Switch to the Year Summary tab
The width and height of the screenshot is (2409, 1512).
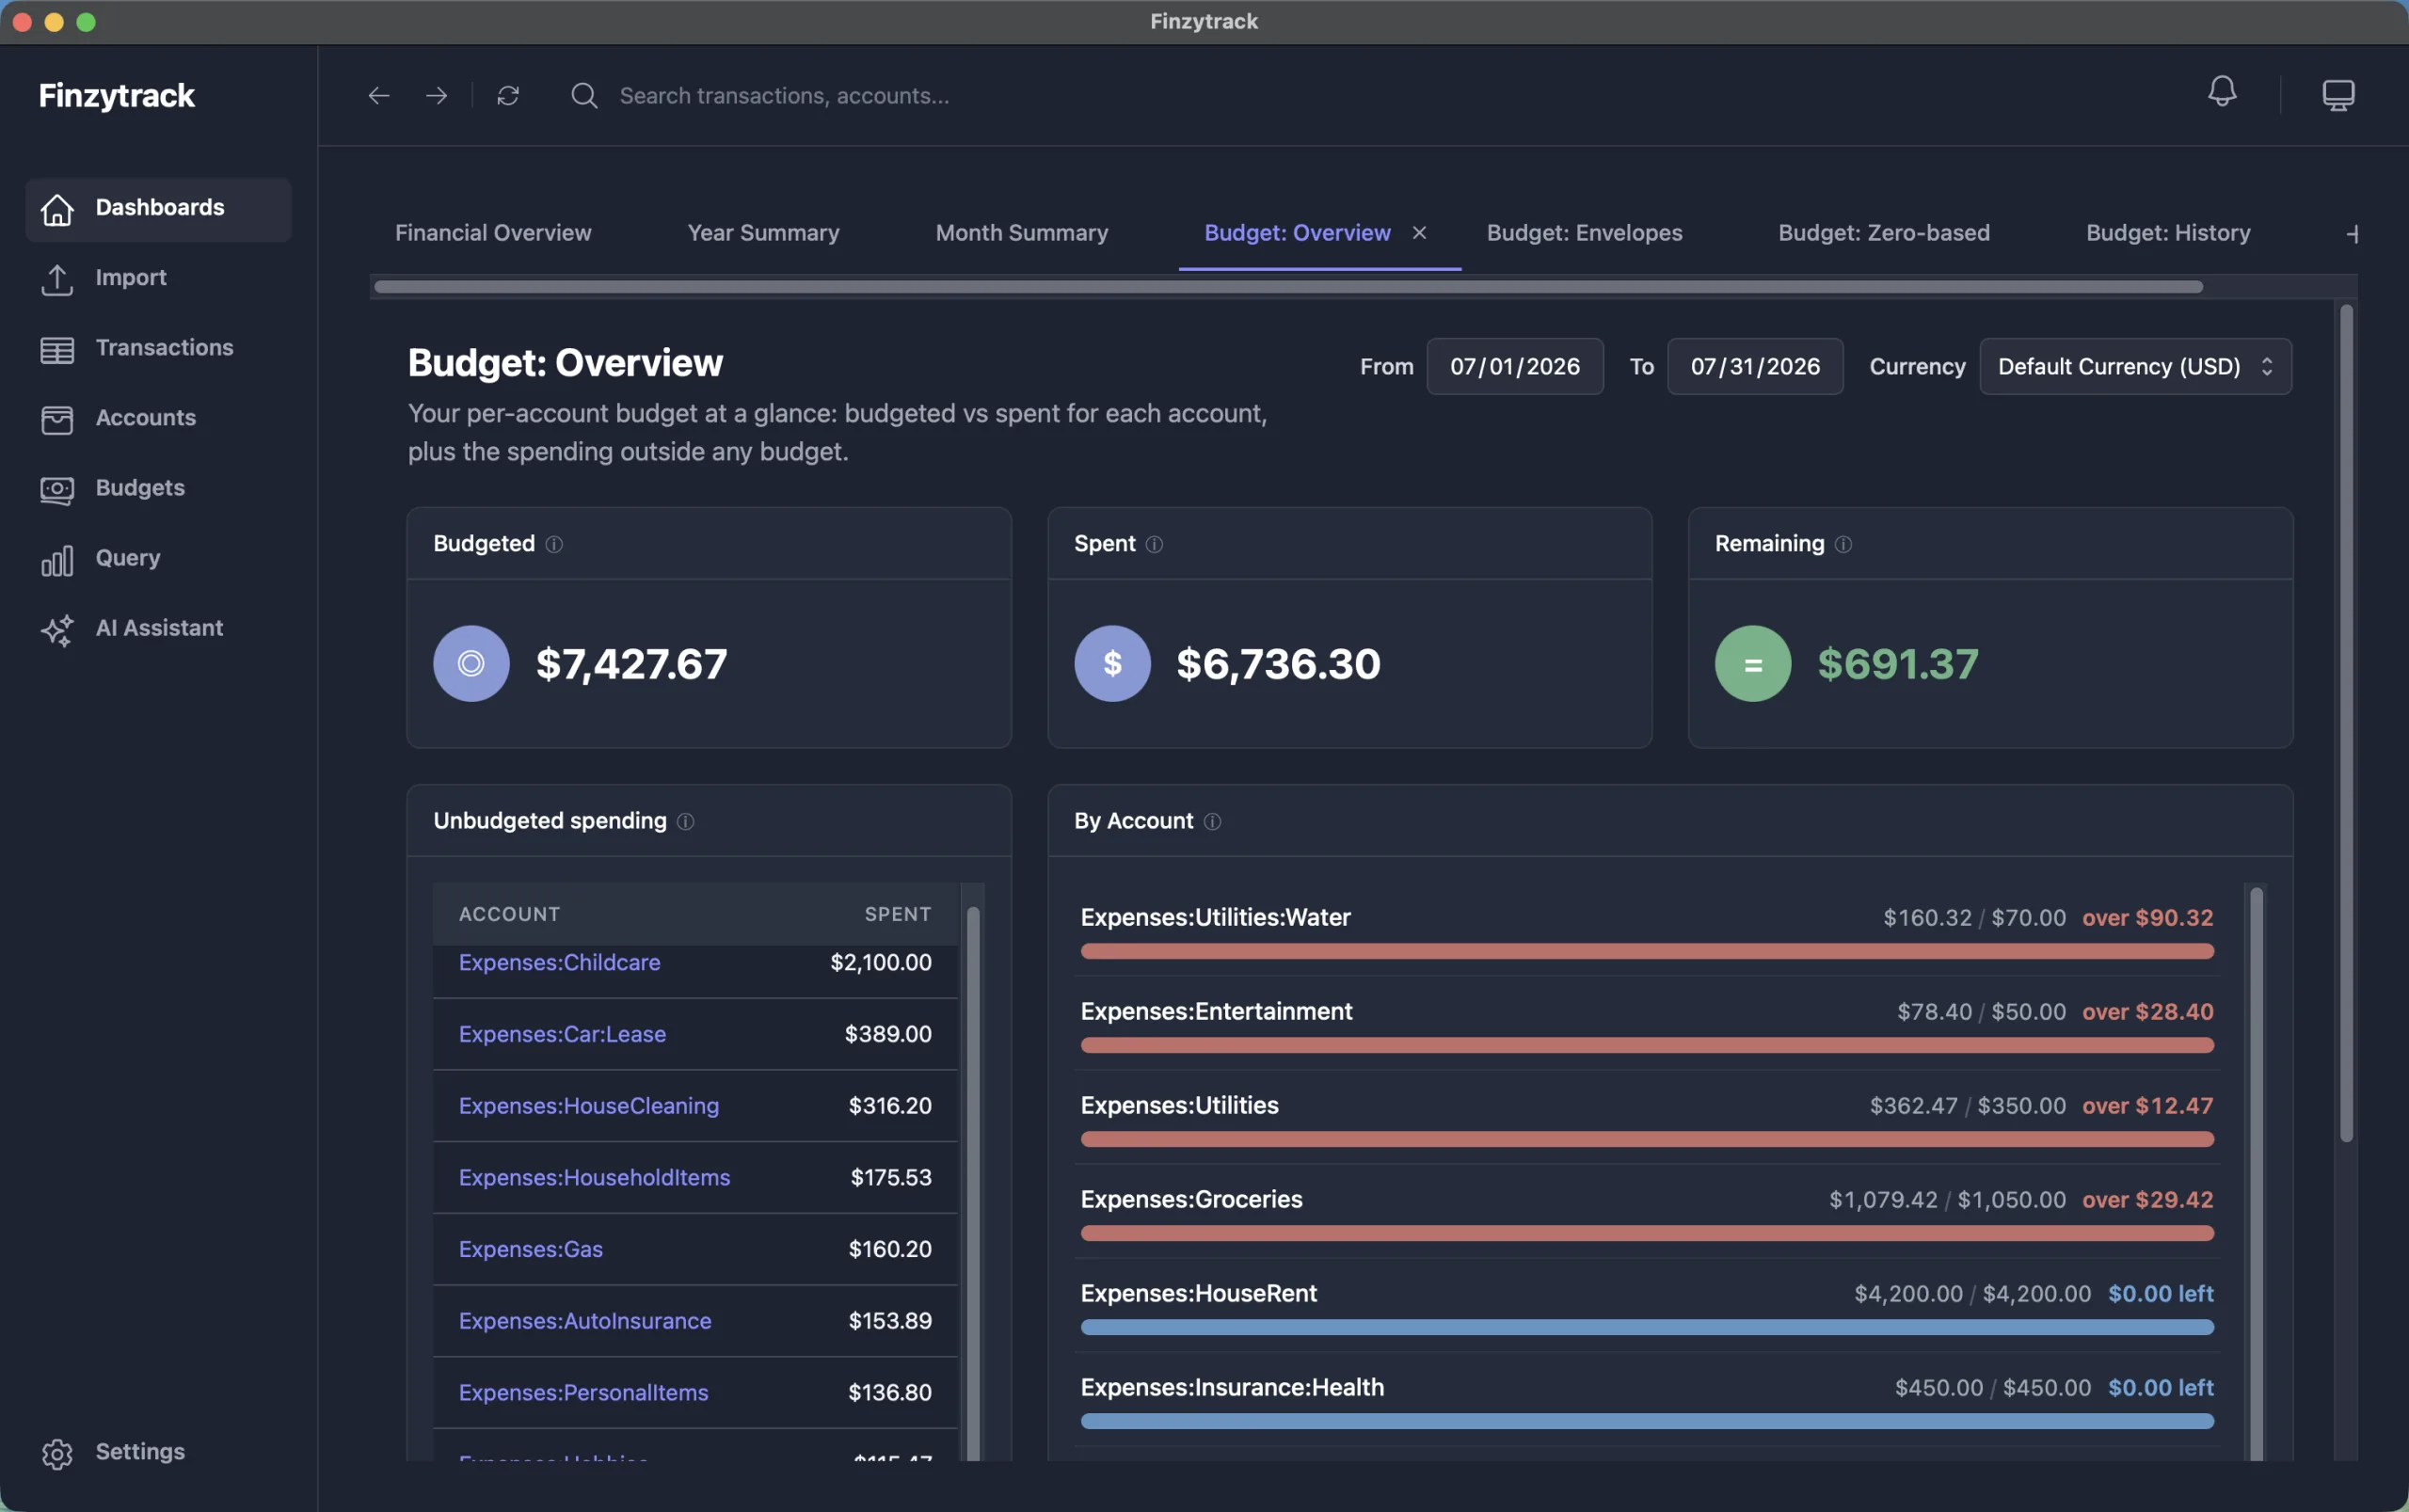pos(763,232)
